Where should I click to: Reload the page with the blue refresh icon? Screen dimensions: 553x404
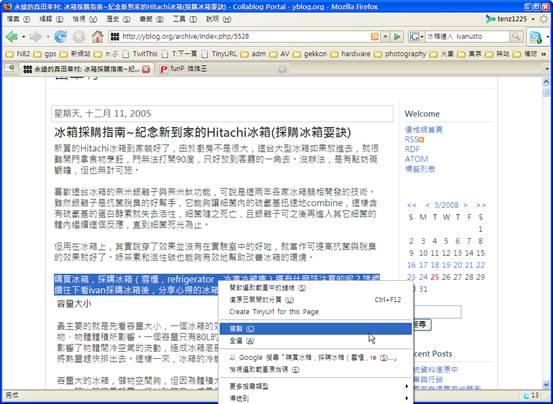tap(61, 36)
